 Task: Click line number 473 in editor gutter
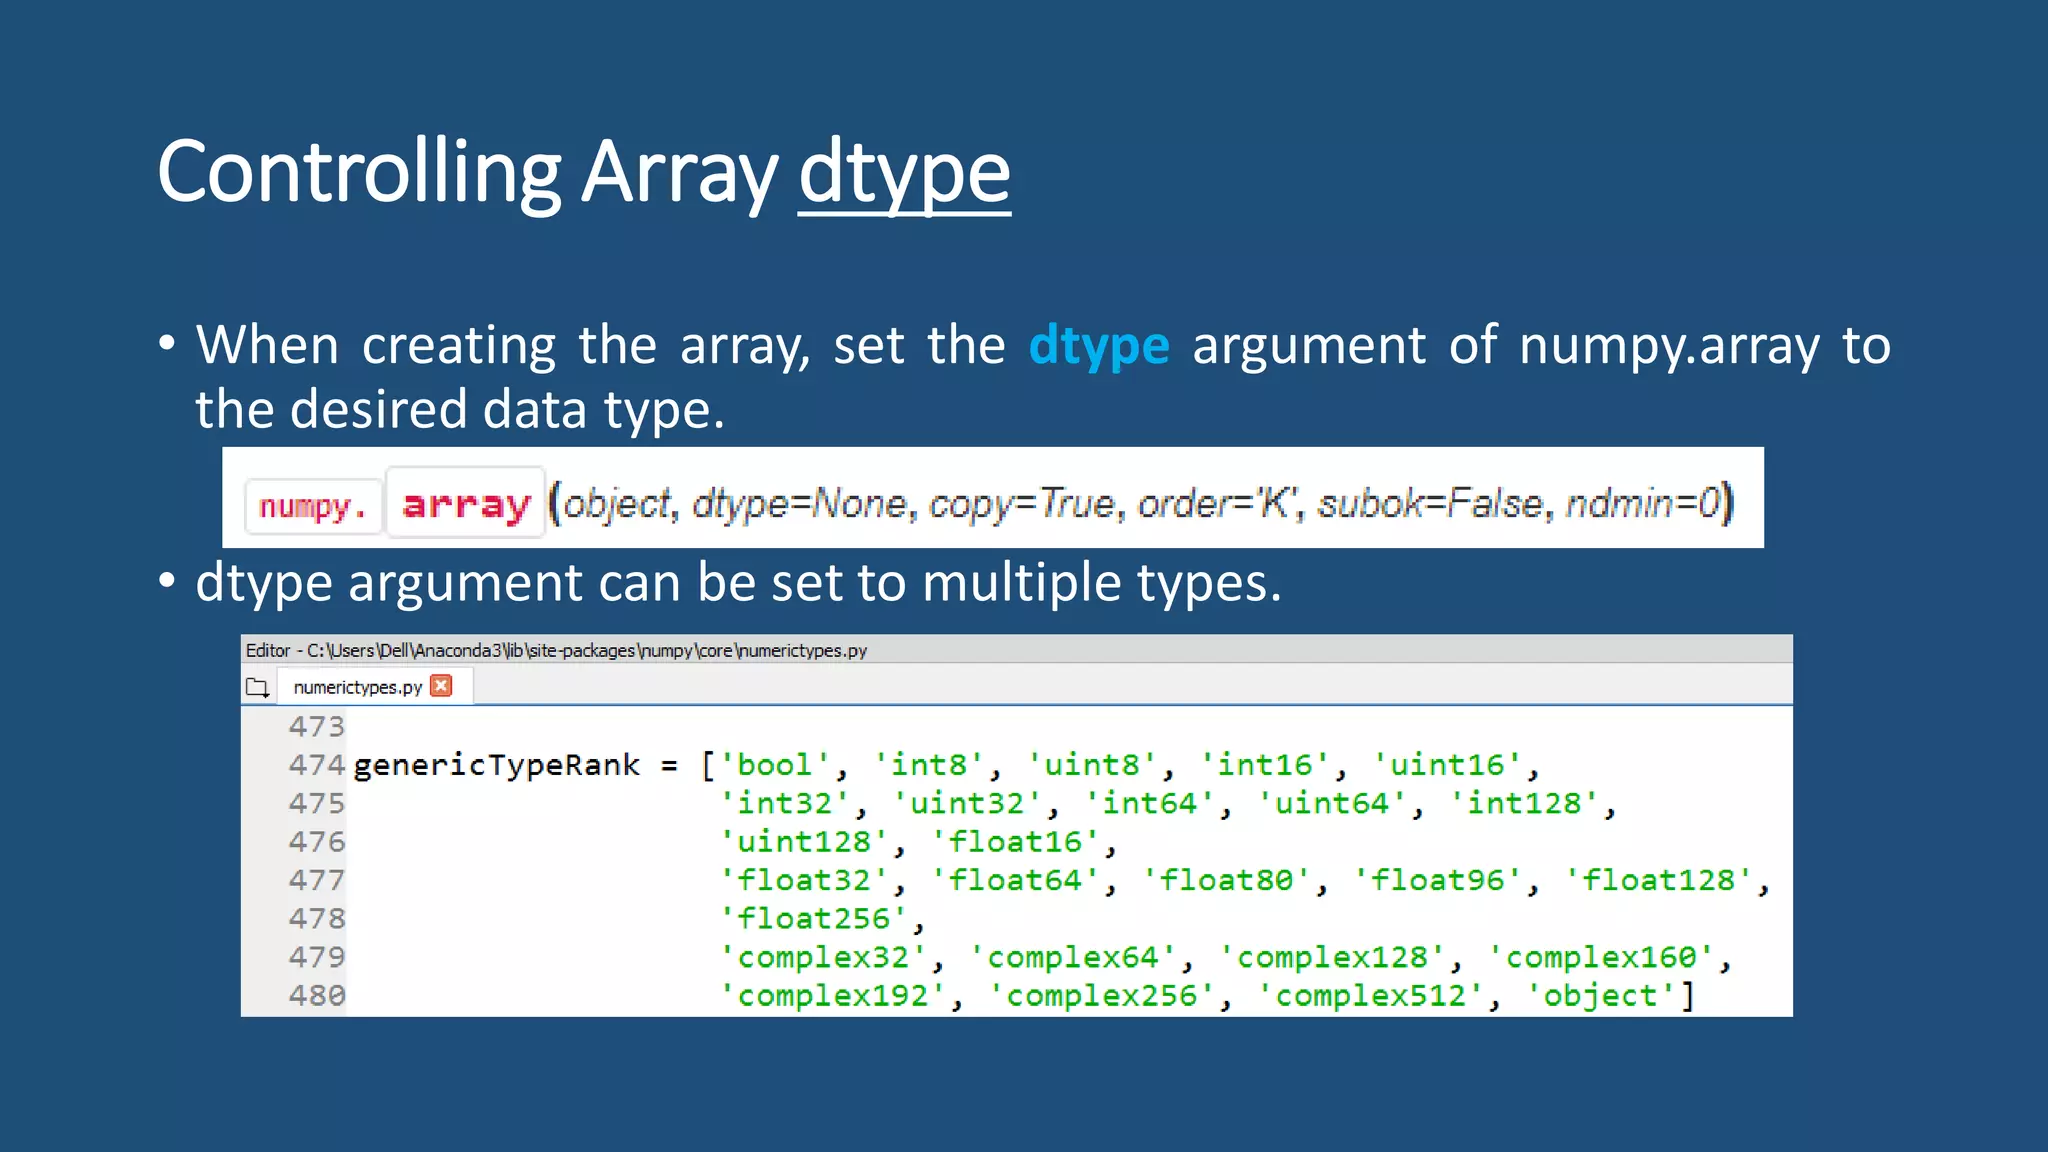316,727
